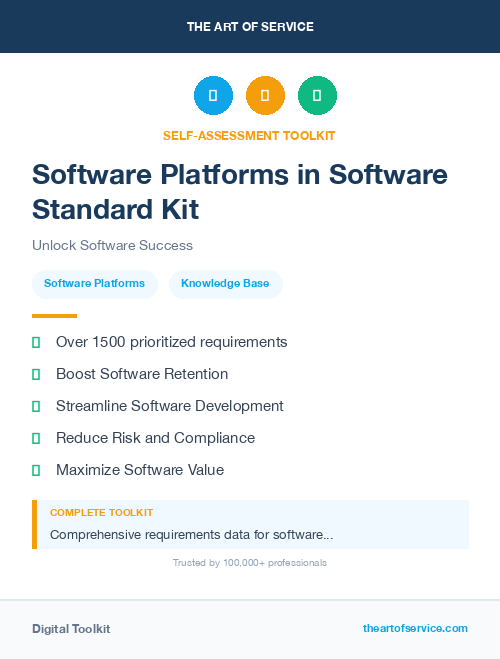Select the Software Platforms tag

pyautogui.click(x=95, y=284)
